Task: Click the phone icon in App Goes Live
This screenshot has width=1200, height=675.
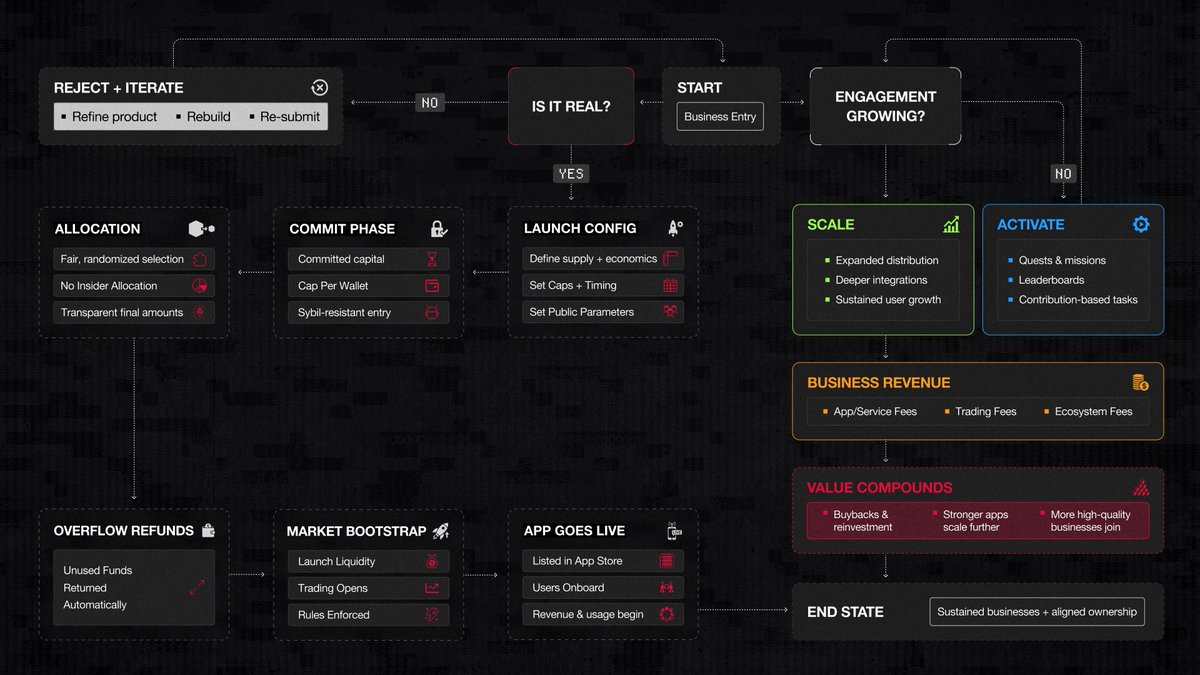Action: (x=675, y=531)
